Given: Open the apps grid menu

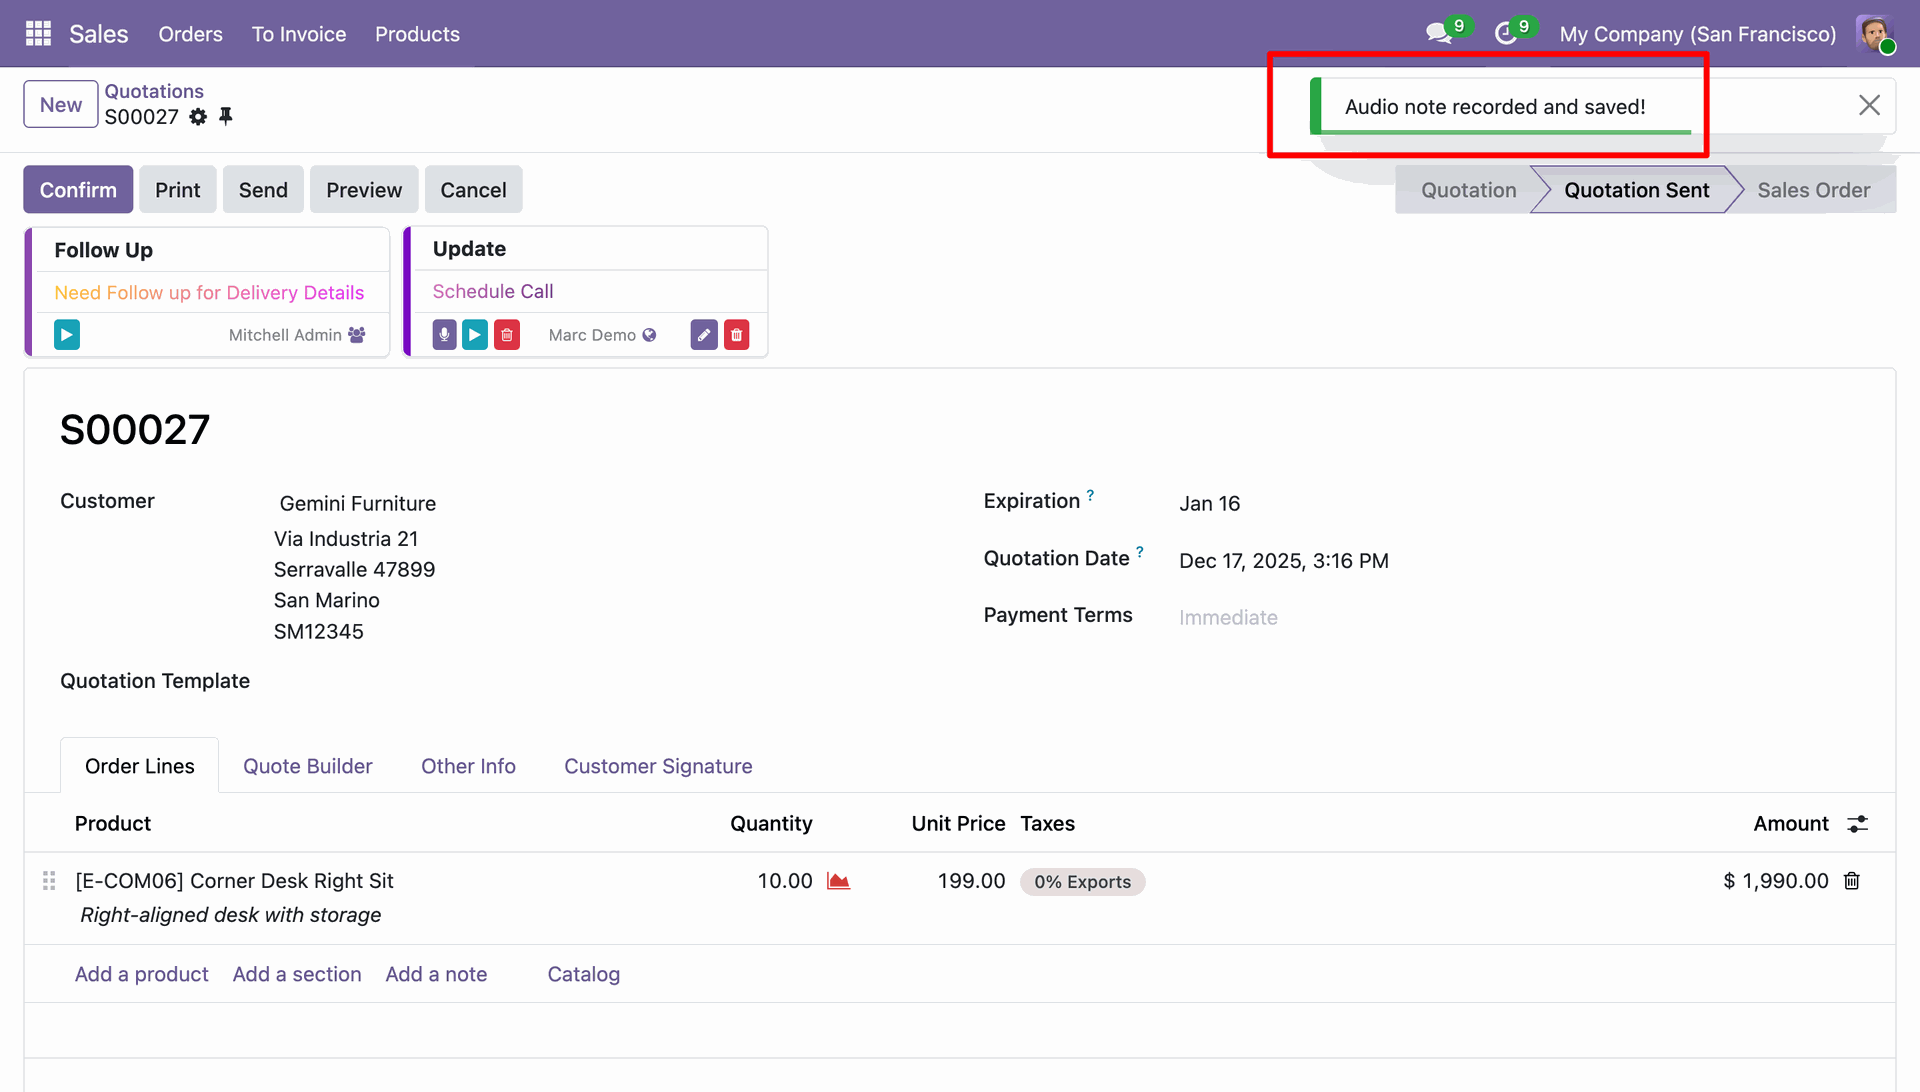Looking at the screenshot, I should (x=38, y=34).
